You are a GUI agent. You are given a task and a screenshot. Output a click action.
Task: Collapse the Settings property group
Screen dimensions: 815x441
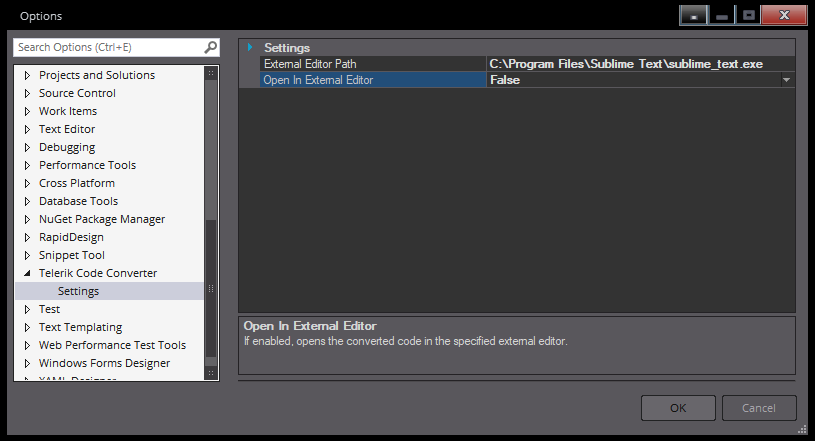click(x=249, y=47)
